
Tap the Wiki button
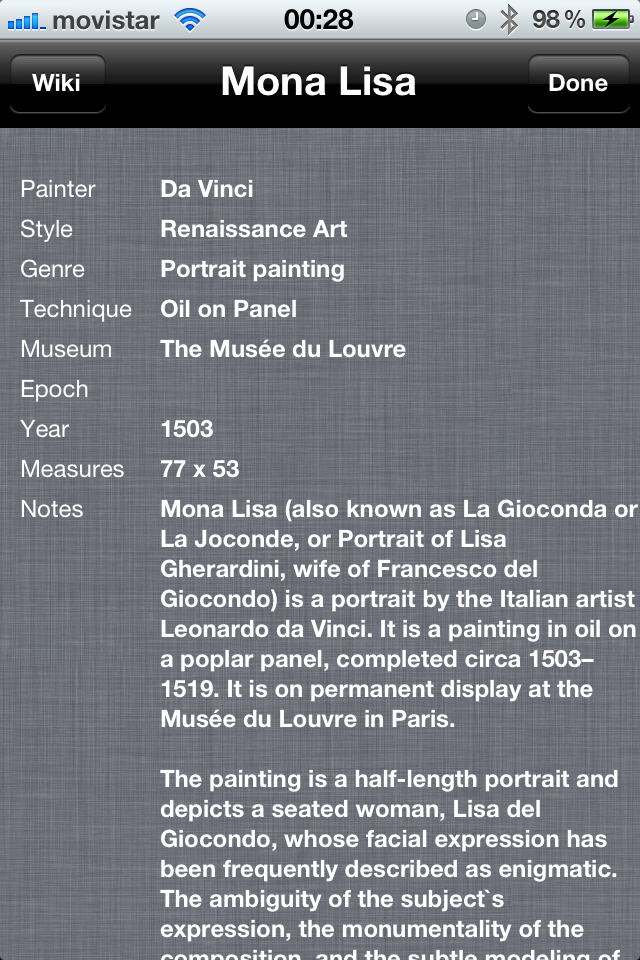57,83
